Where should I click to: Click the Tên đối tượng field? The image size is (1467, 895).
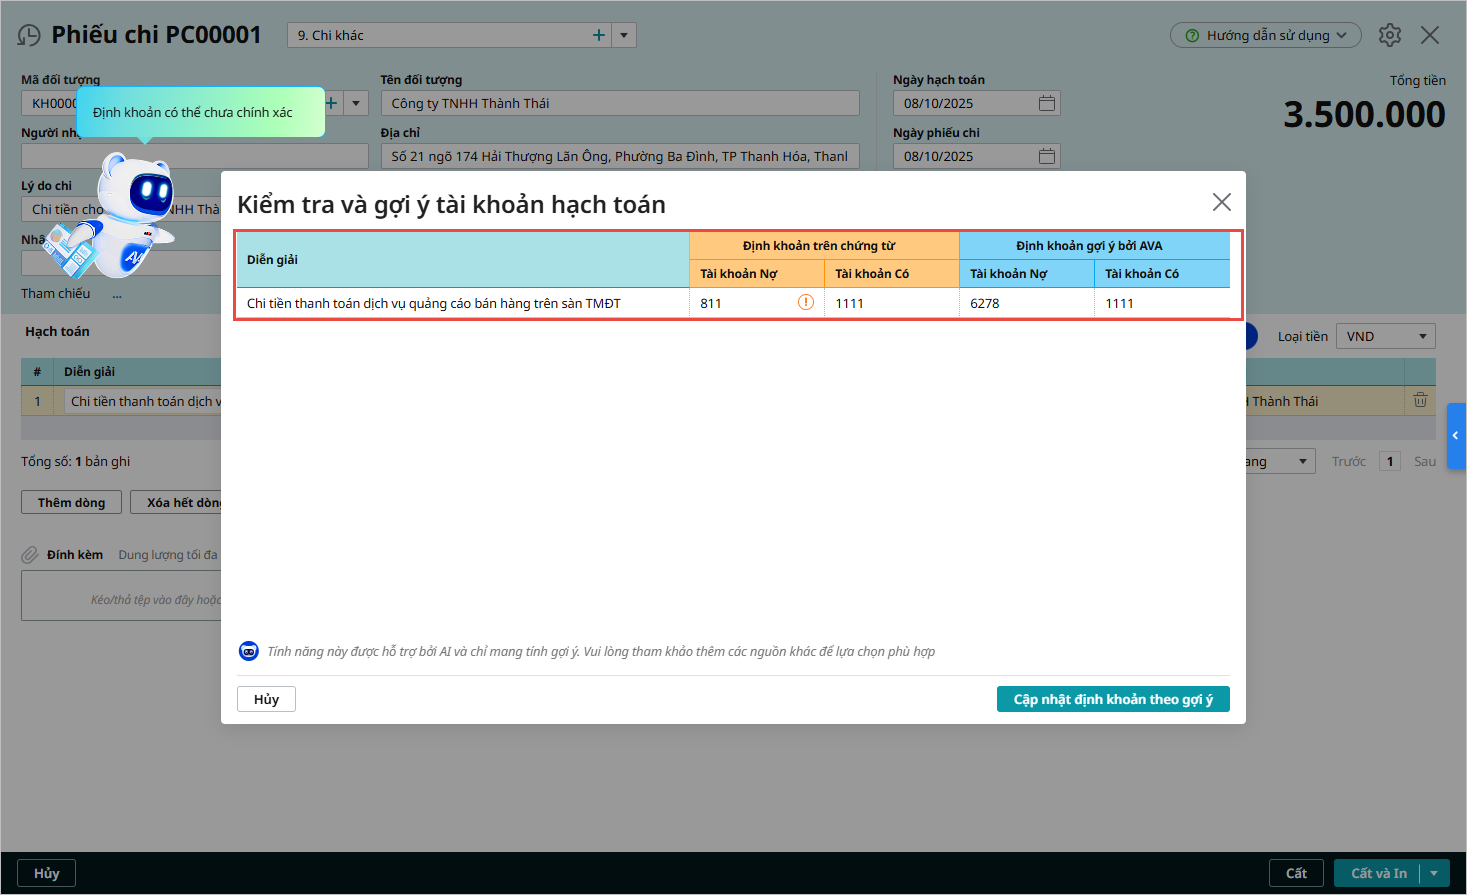[619, 103]
